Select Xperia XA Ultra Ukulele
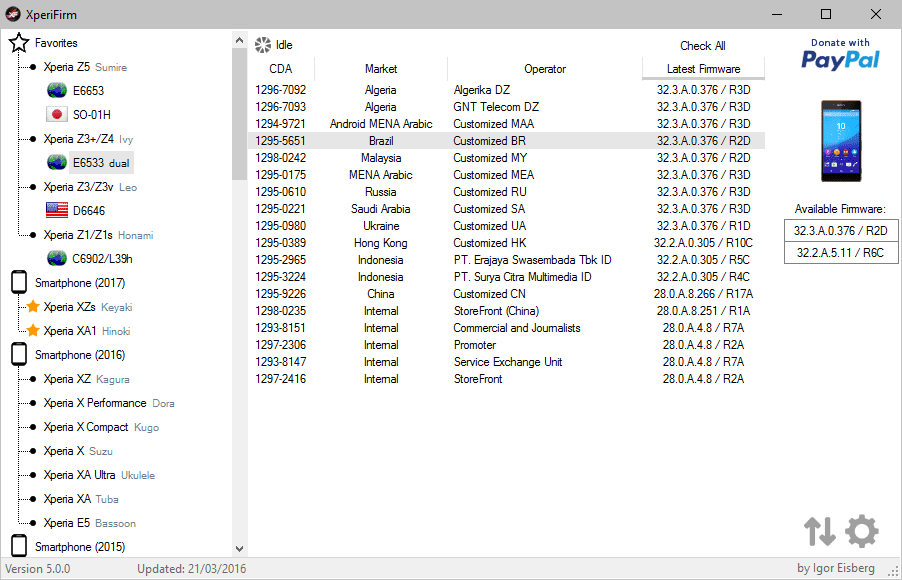The image size is (902, 580). tap(99, 475)
